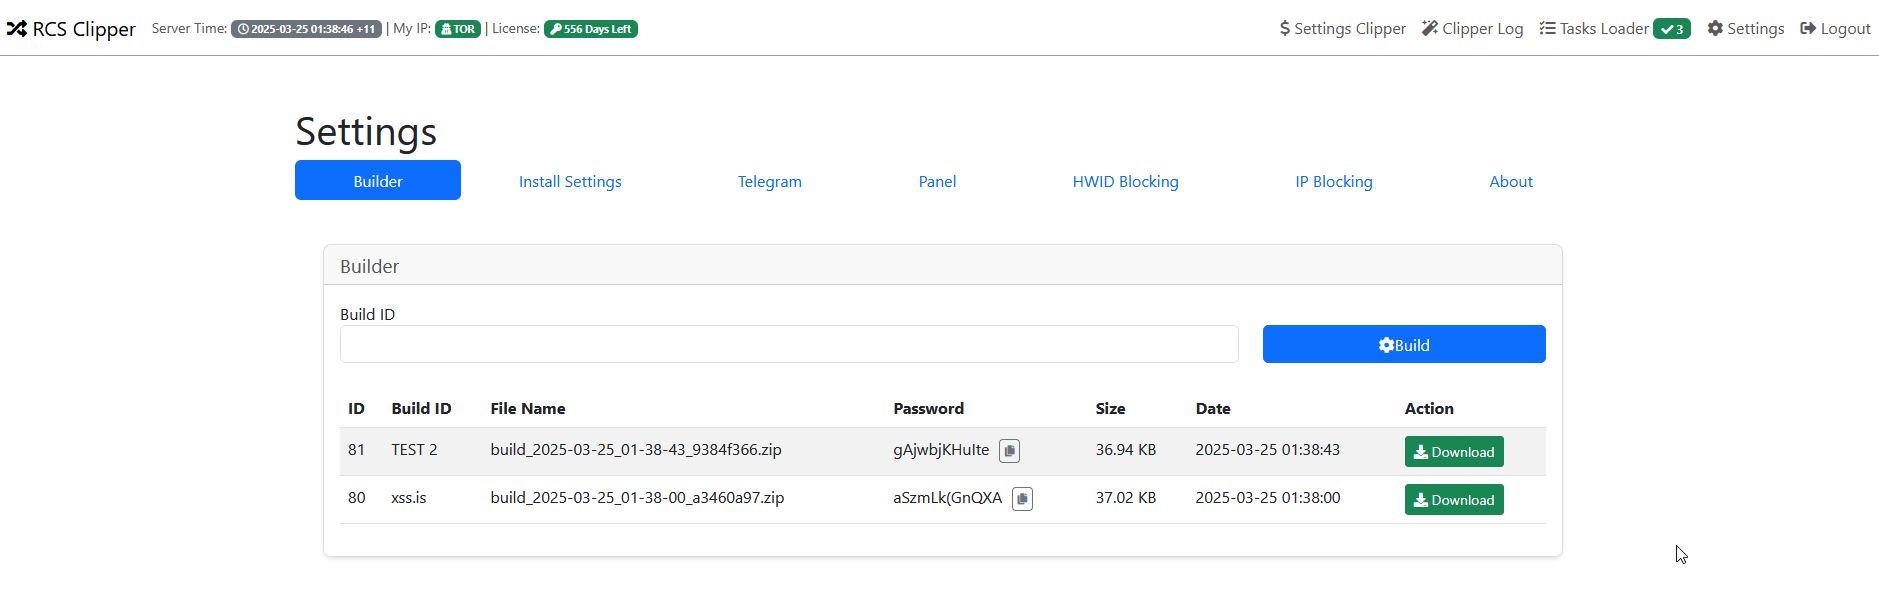Click the green TOR IP badge
The height and width of the screenshot is (597, 1879).
tap(458, 29)
